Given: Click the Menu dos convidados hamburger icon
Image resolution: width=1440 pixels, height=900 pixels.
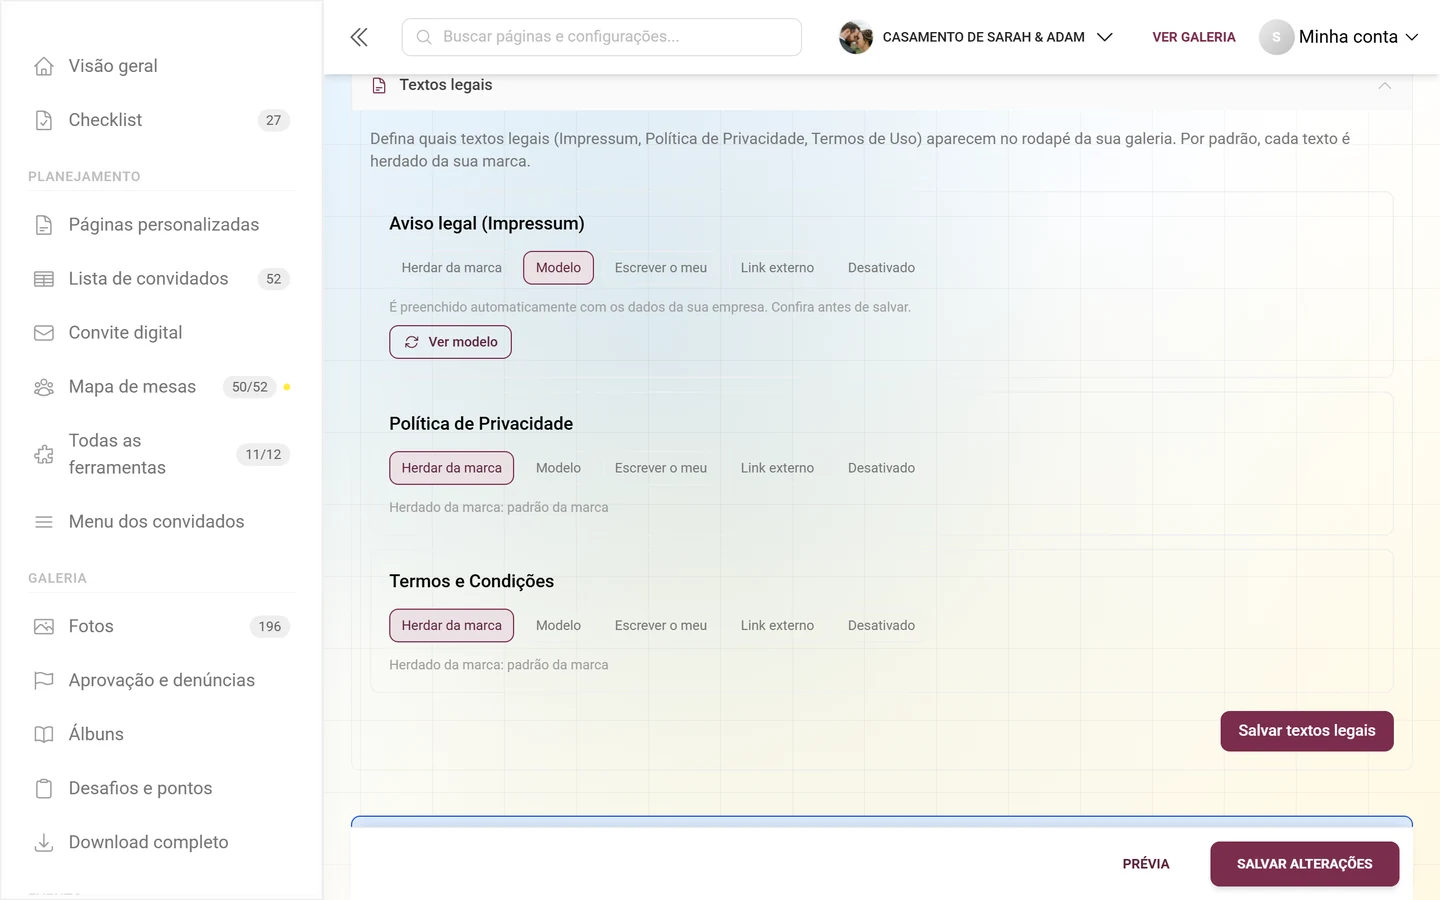Looking at the screenshot, I should click(x=44, y=522).
